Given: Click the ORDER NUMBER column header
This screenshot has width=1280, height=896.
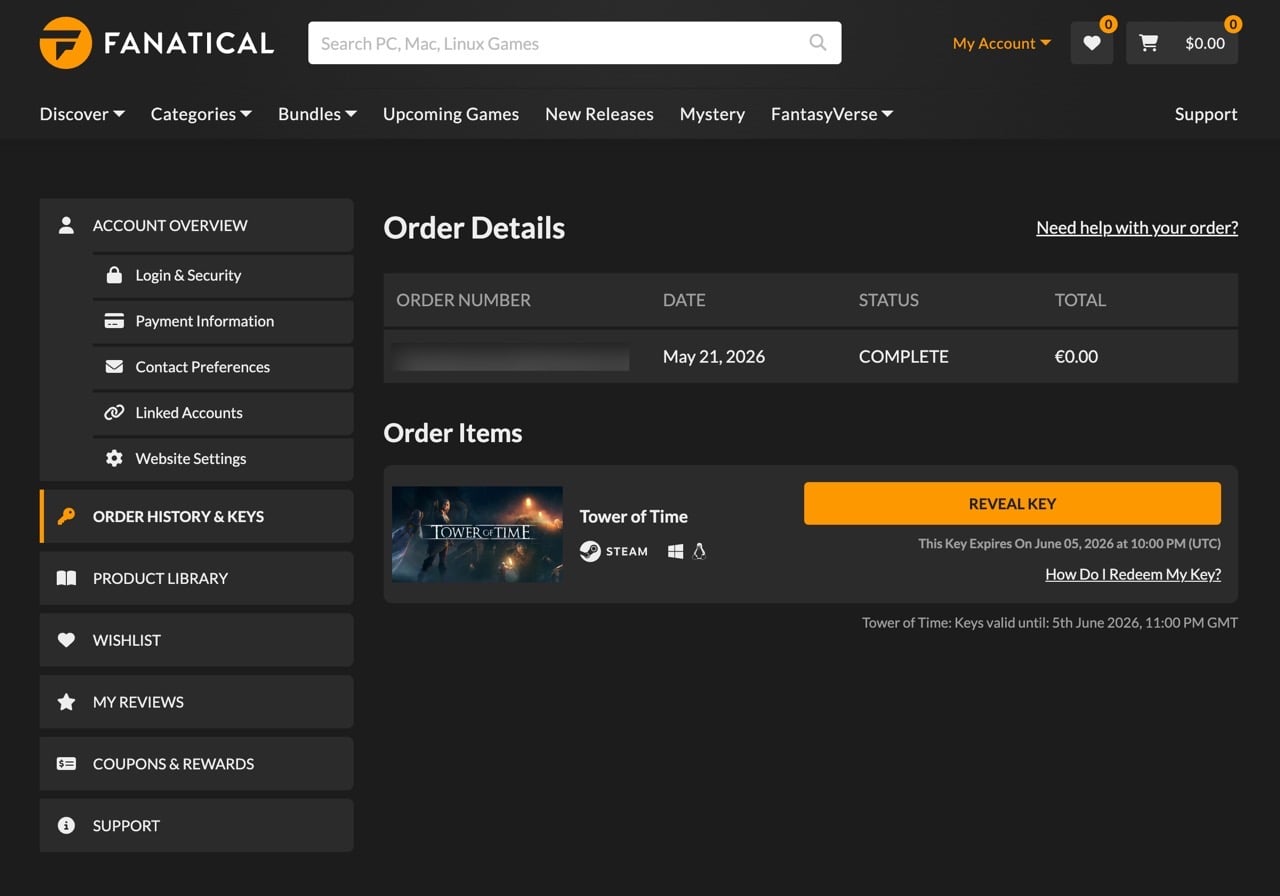Looking at the screenshot, I should [463, 300].
